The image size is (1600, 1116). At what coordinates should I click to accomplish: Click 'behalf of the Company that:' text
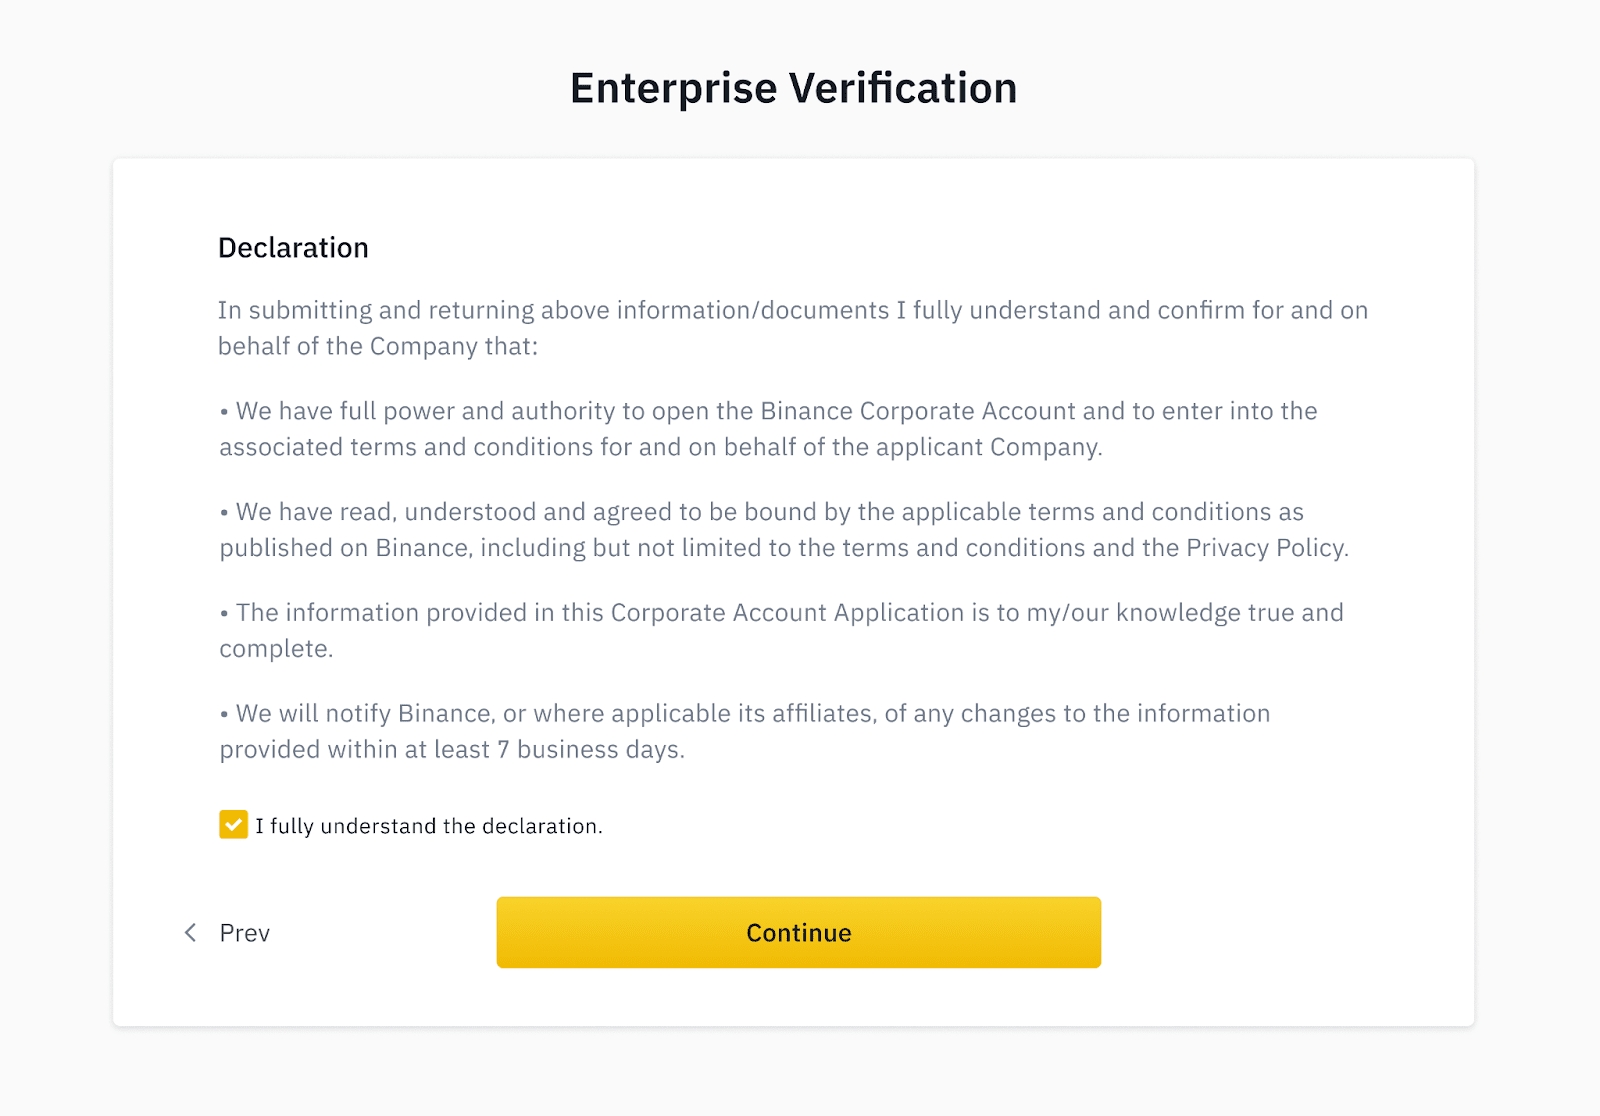[378, 347]
